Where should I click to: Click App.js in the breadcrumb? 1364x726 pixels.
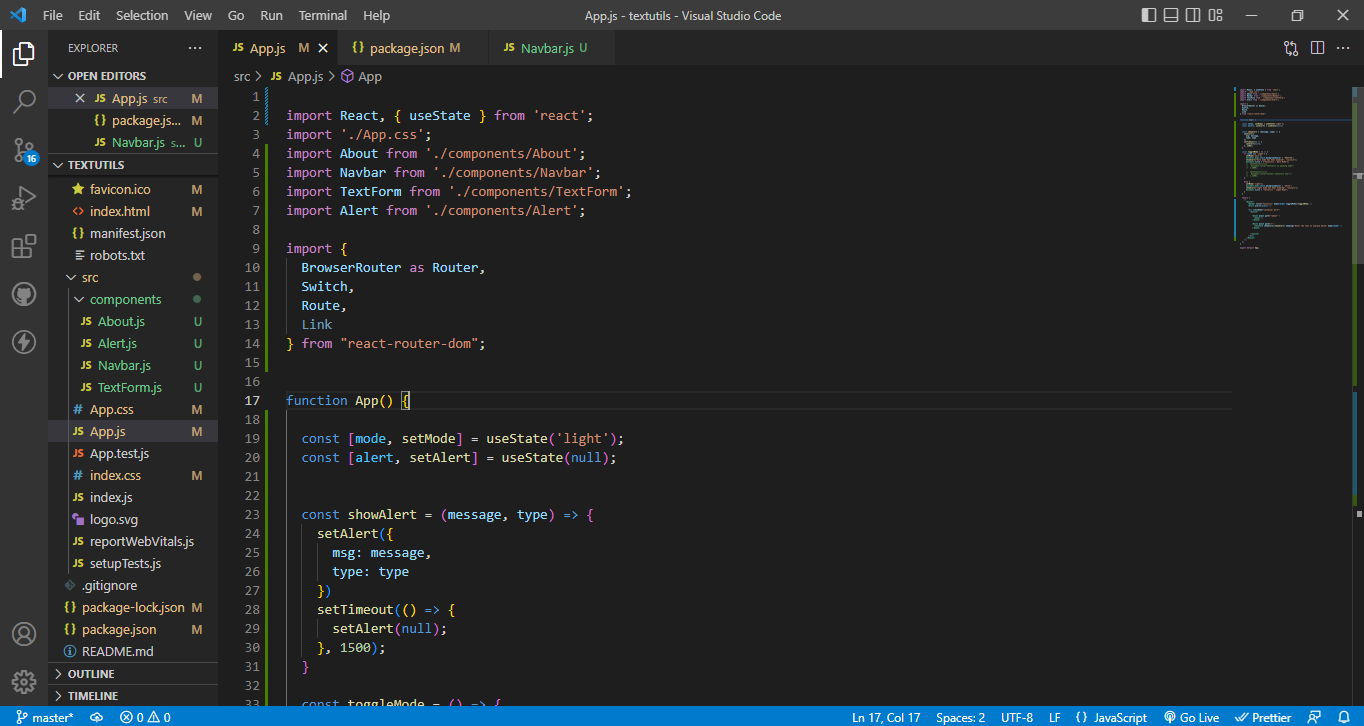point(296,76)
